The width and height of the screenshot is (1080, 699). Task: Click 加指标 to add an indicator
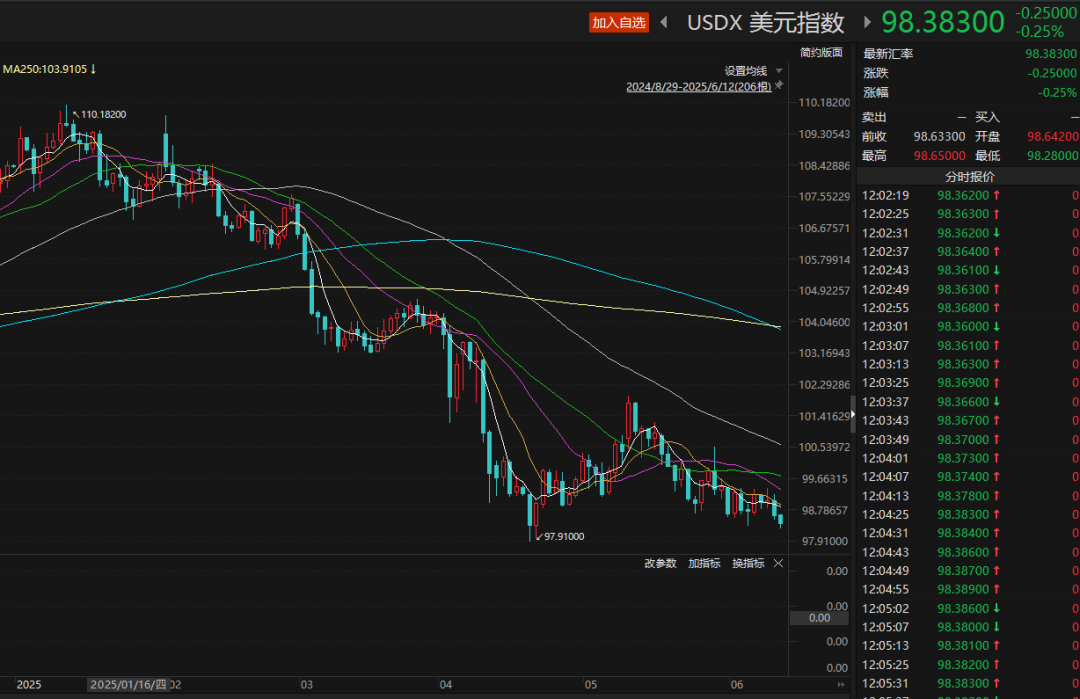point(704,563)
